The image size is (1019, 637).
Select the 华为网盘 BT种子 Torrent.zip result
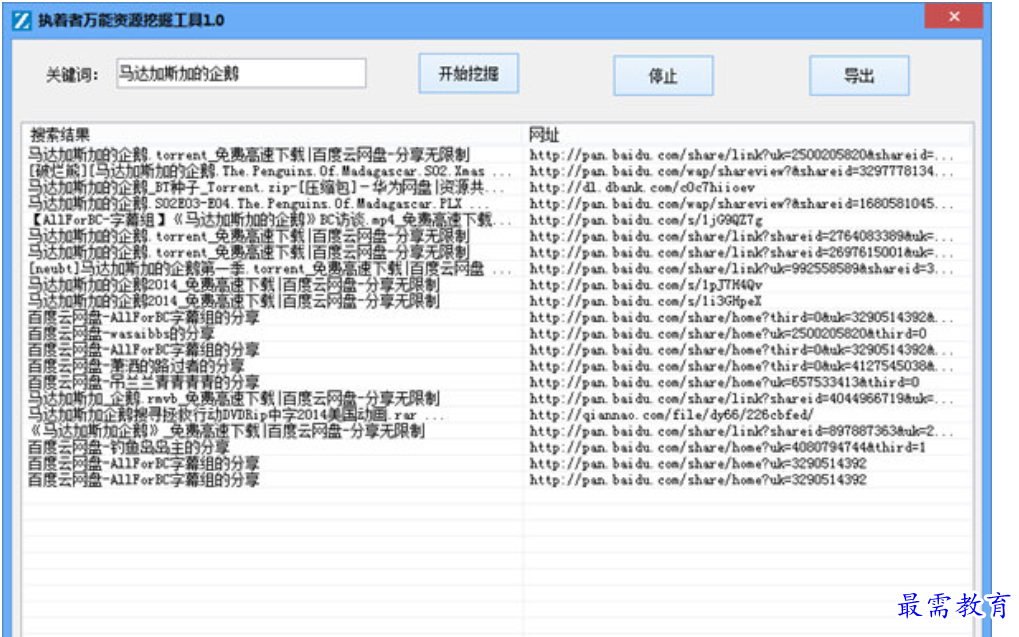(x=256, y=187)
